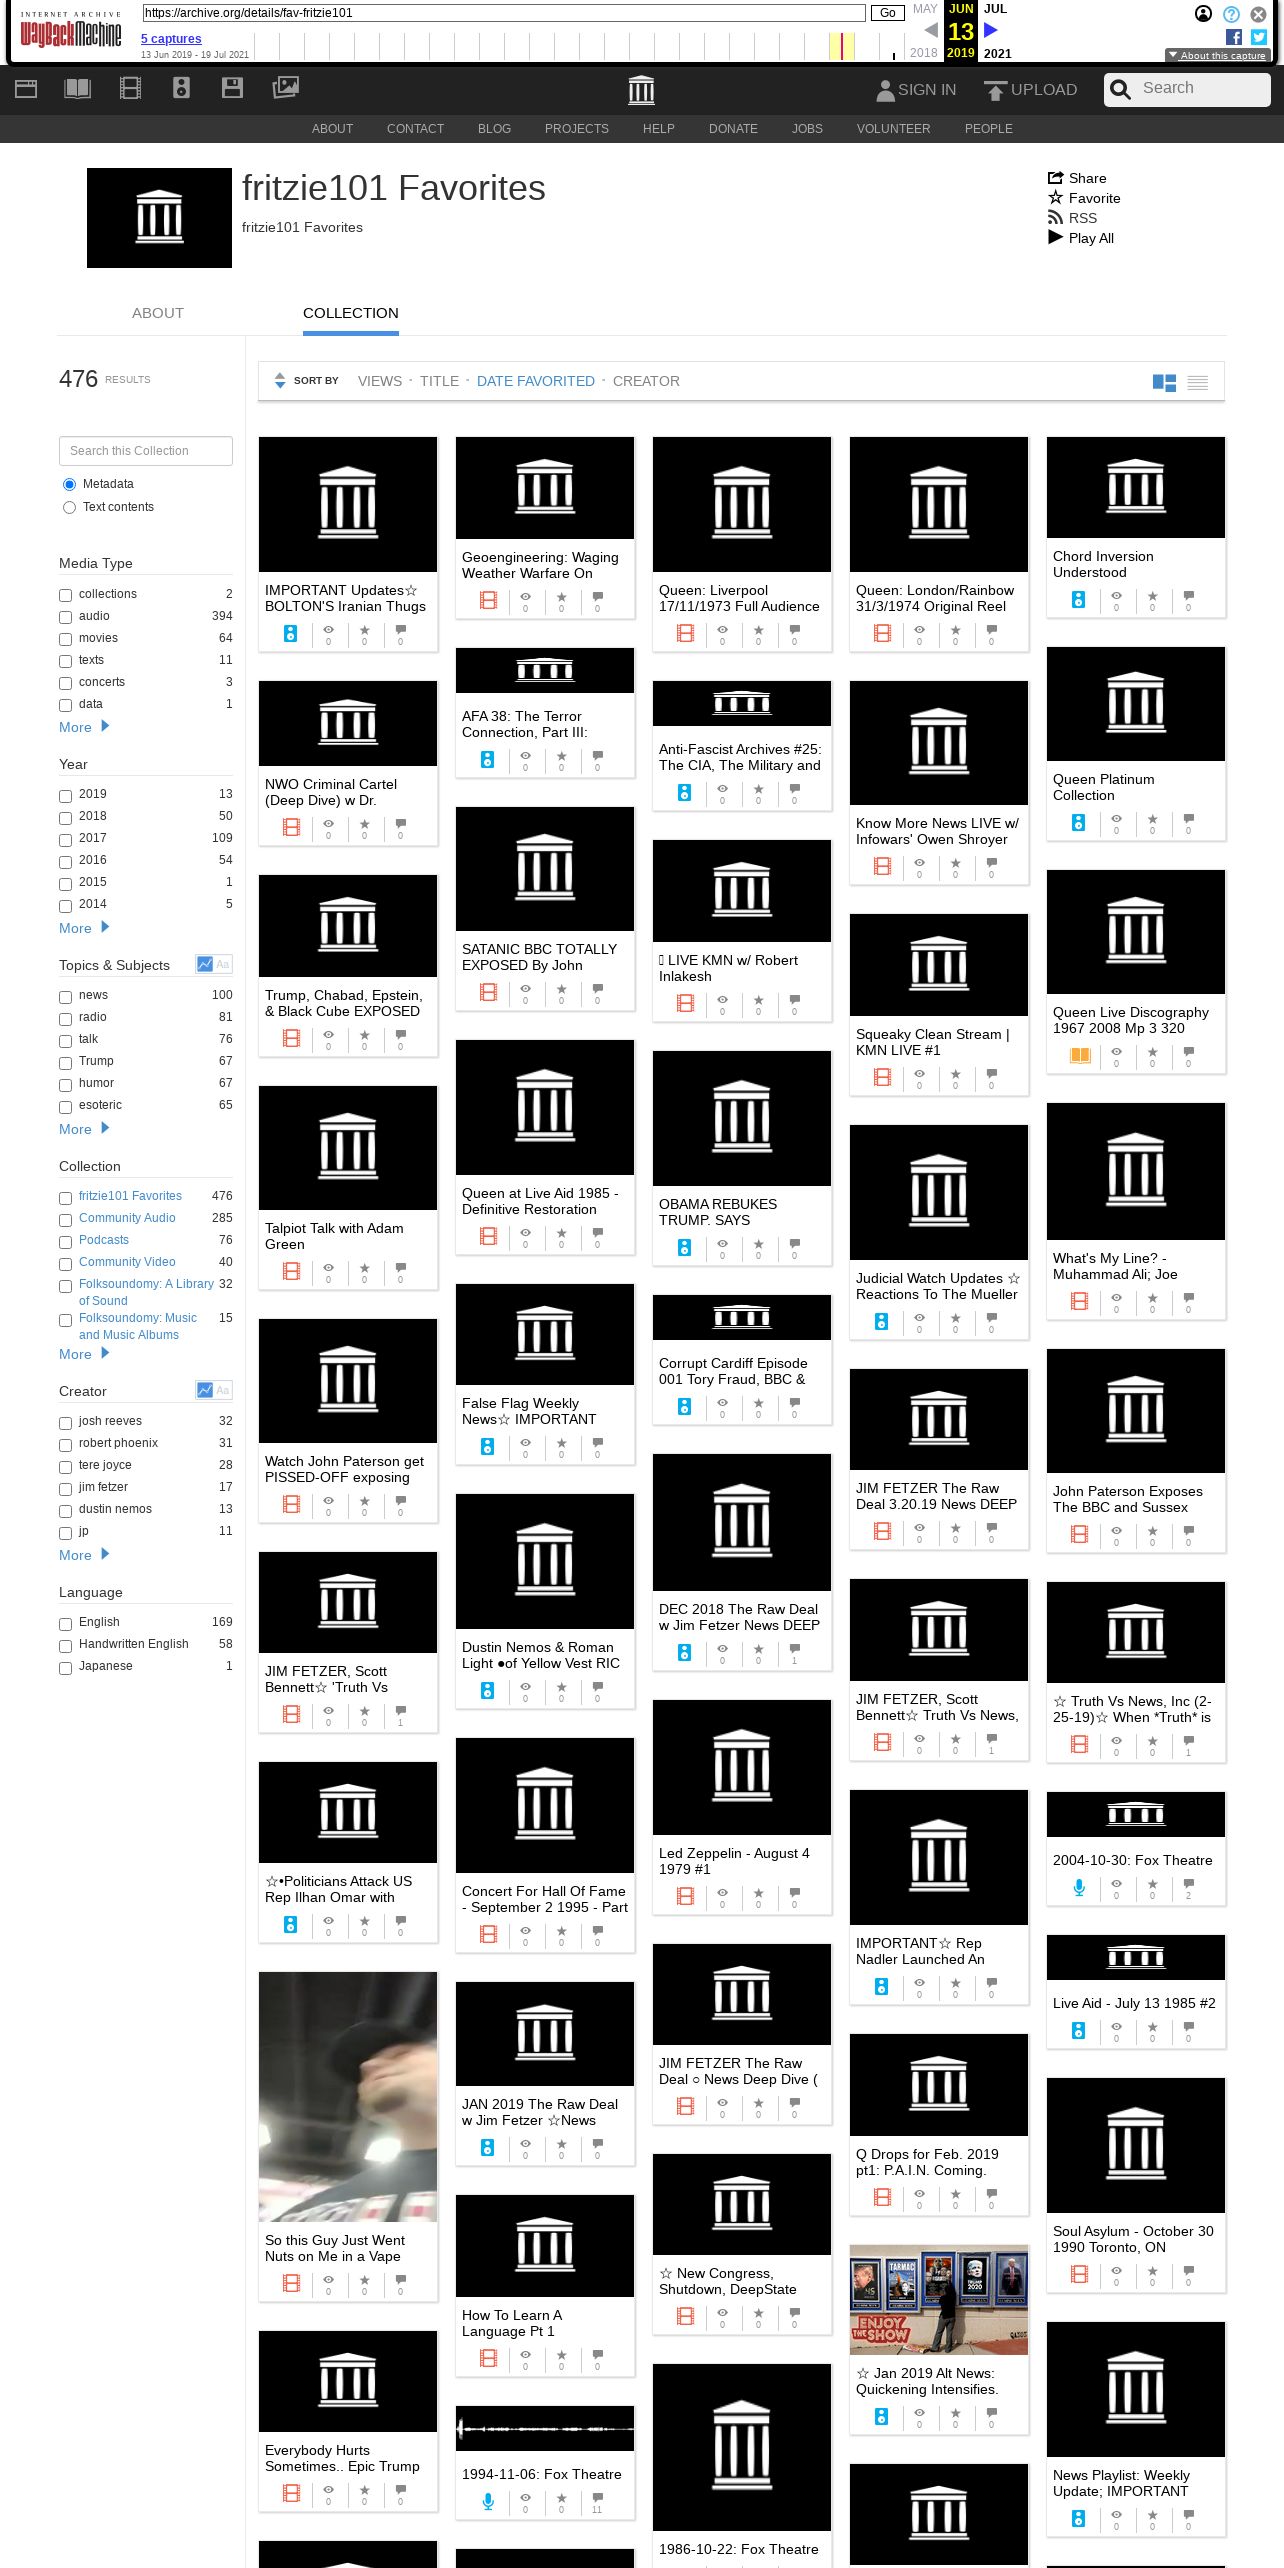Check the 2017 year checkbox
The height and width of the screenshot is (2568, 1284).
[65, 839]
